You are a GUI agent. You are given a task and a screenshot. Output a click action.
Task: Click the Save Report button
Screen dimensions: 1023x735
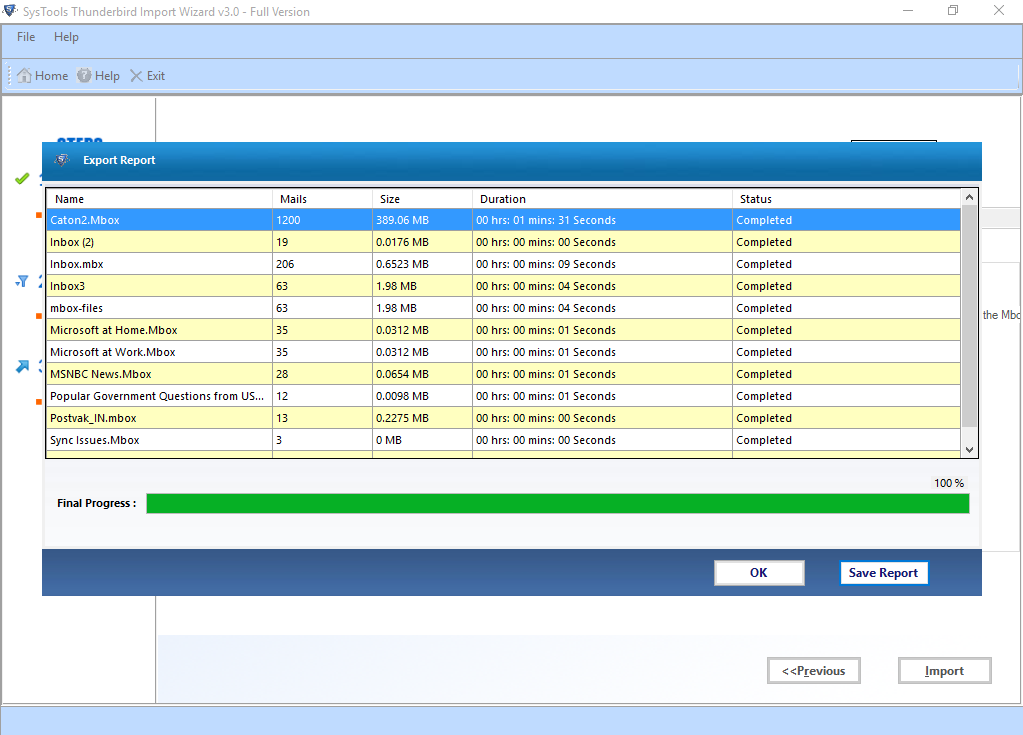[883, 573]
